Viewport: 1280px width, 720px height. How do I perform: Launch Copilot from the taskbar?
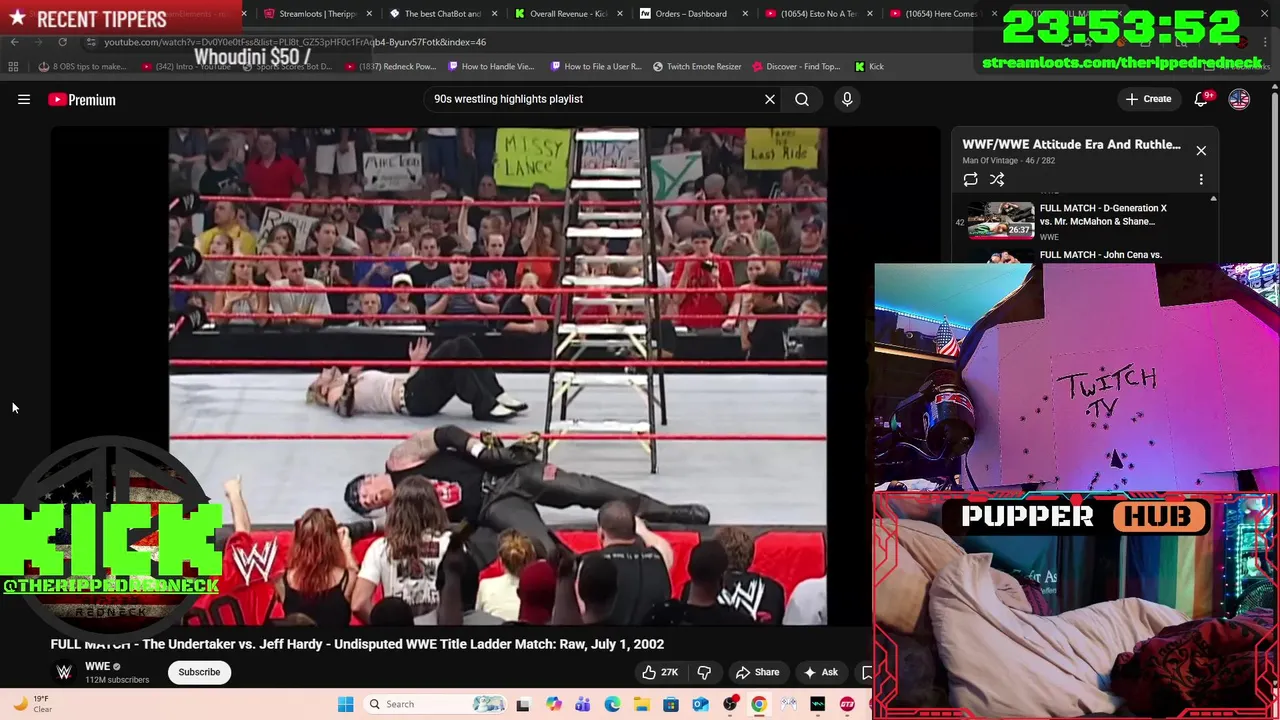coord(553,704)
